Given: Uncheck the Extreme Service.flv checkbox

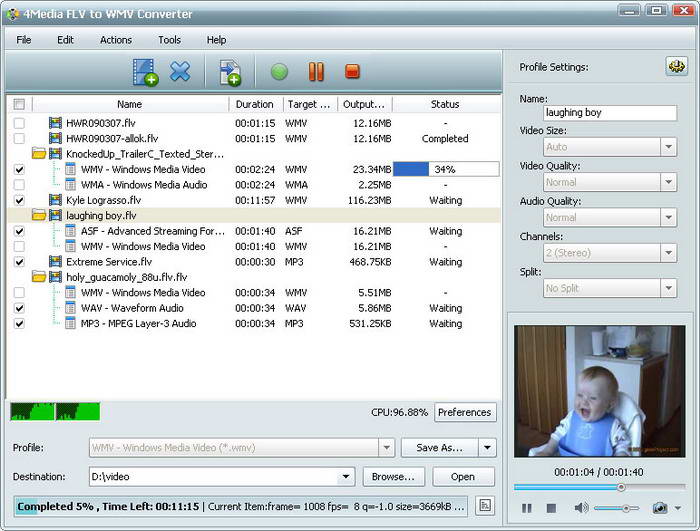Looking at the screenshot, I should coord(19,262).
